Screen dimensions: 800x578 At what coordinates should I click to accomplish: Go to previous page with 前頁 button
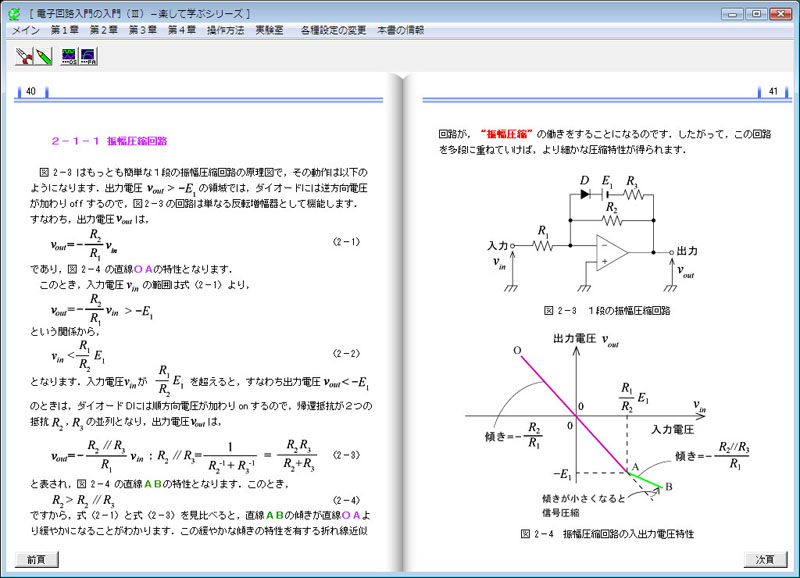pyautogui.click(x=37, y=559)
